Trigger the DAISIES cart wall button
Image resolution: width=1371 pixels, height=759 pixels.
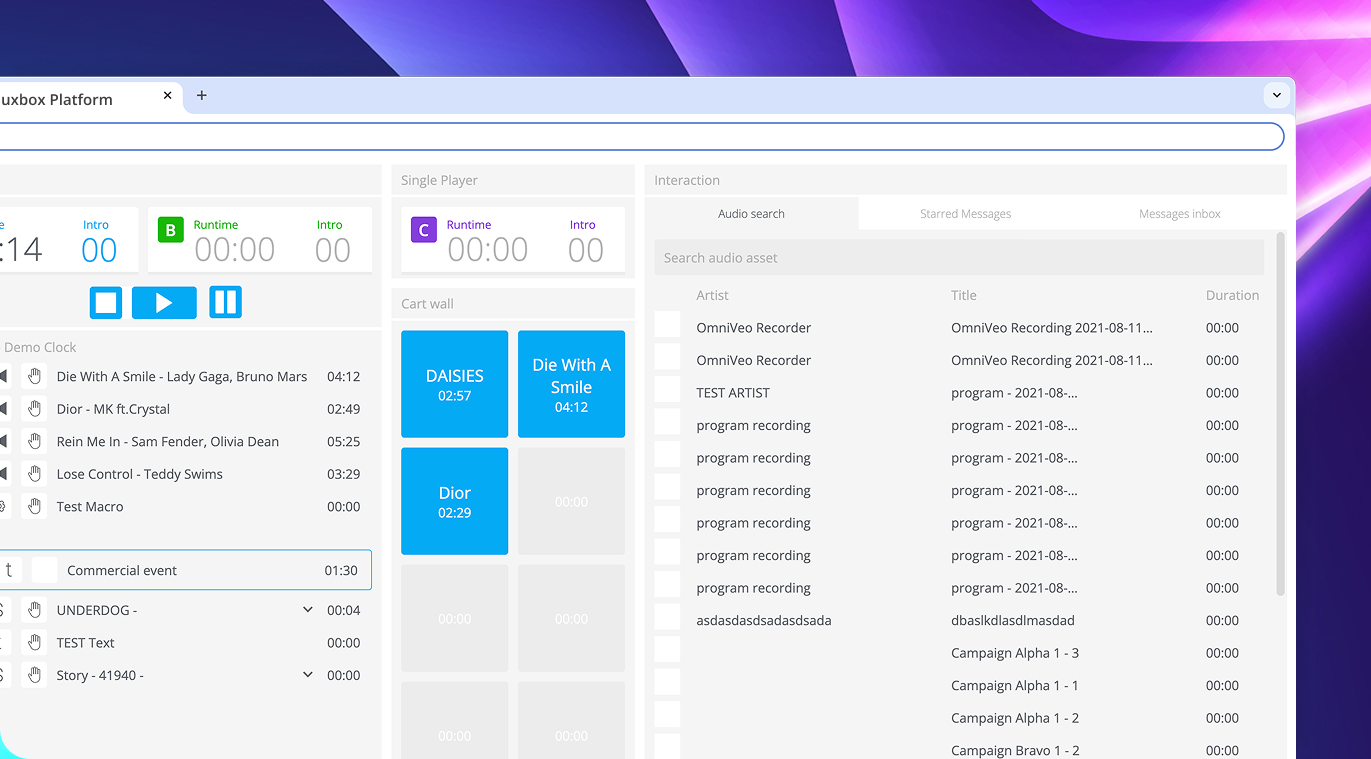[x=454, y=384]
